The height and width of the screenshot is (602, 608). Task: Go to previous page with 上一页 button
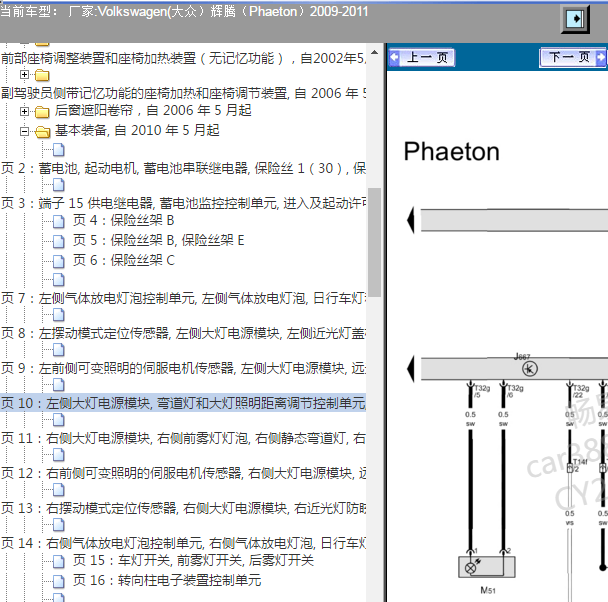click(x=421, y=58)
